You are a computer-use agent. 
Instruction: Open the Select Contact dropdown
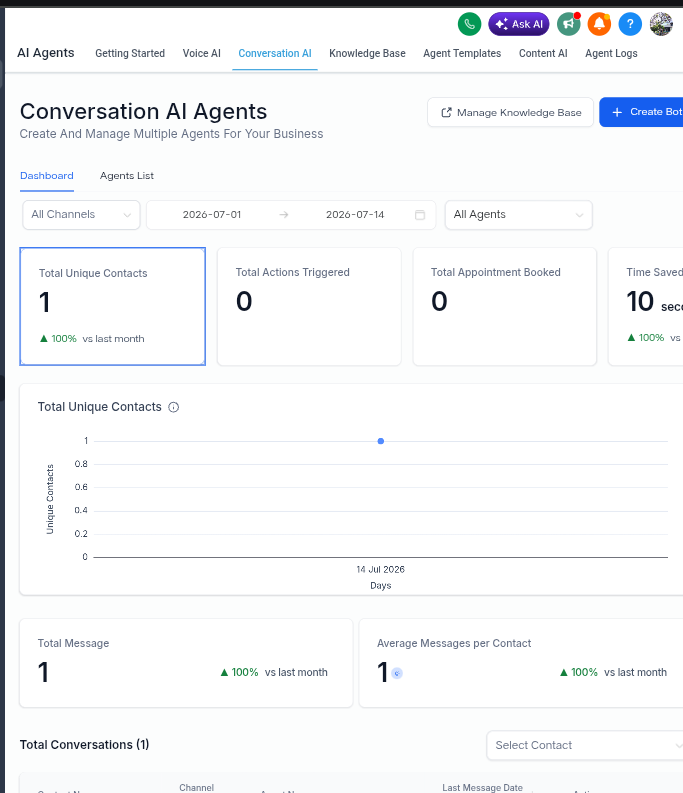coord(585,745)
